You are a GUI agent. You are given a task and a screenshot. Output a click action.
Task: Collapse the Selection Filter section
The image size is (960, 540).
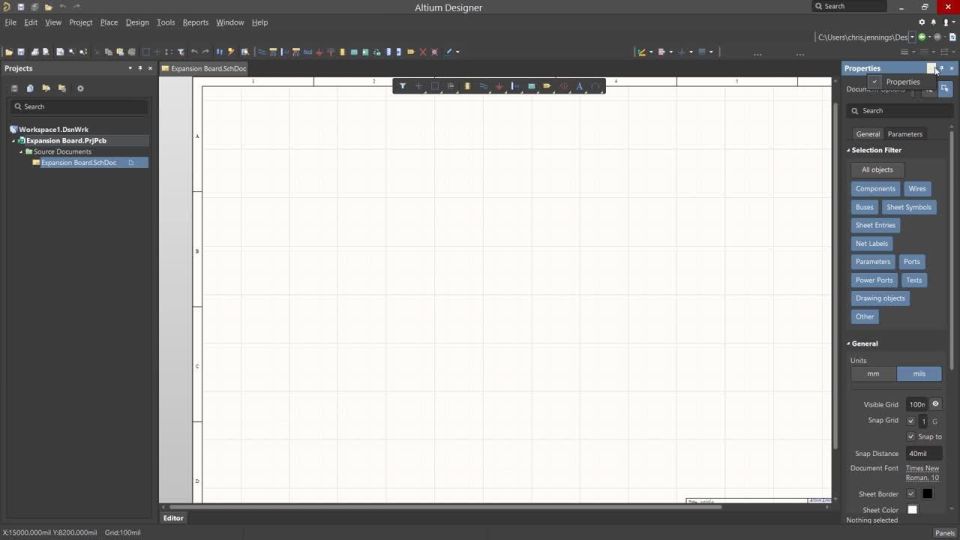point(849,150)
